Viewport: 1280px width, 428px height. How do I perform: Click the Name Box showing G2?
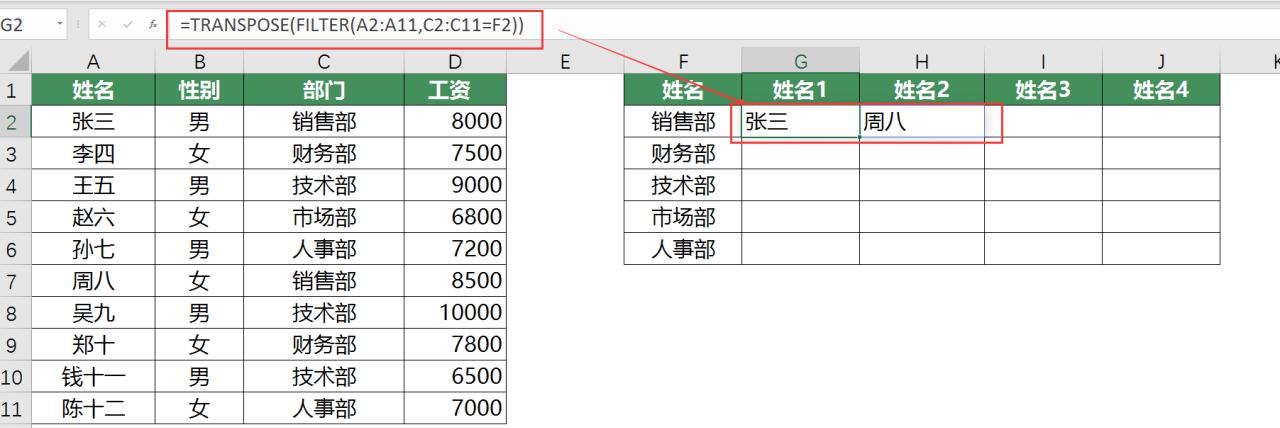(26, 23)
